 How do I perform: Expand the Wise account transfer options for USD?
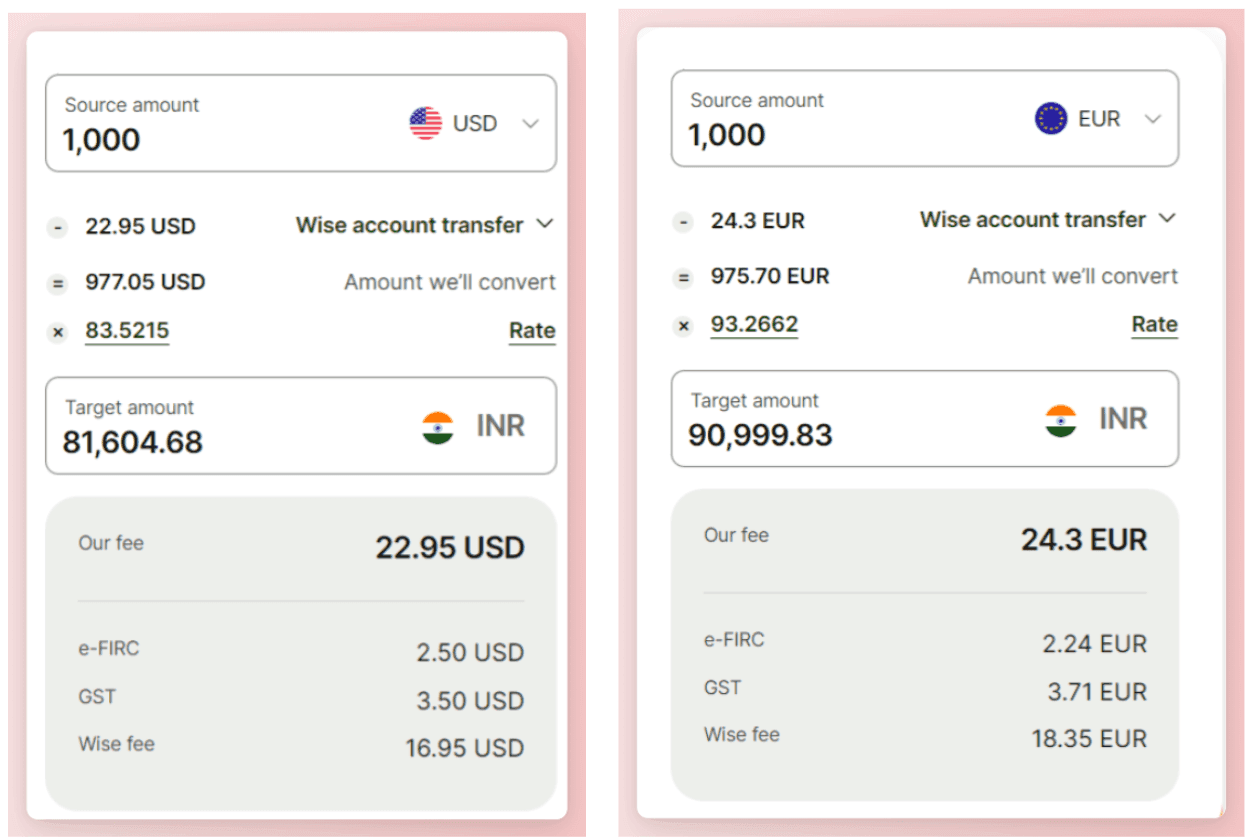[545, 225]
